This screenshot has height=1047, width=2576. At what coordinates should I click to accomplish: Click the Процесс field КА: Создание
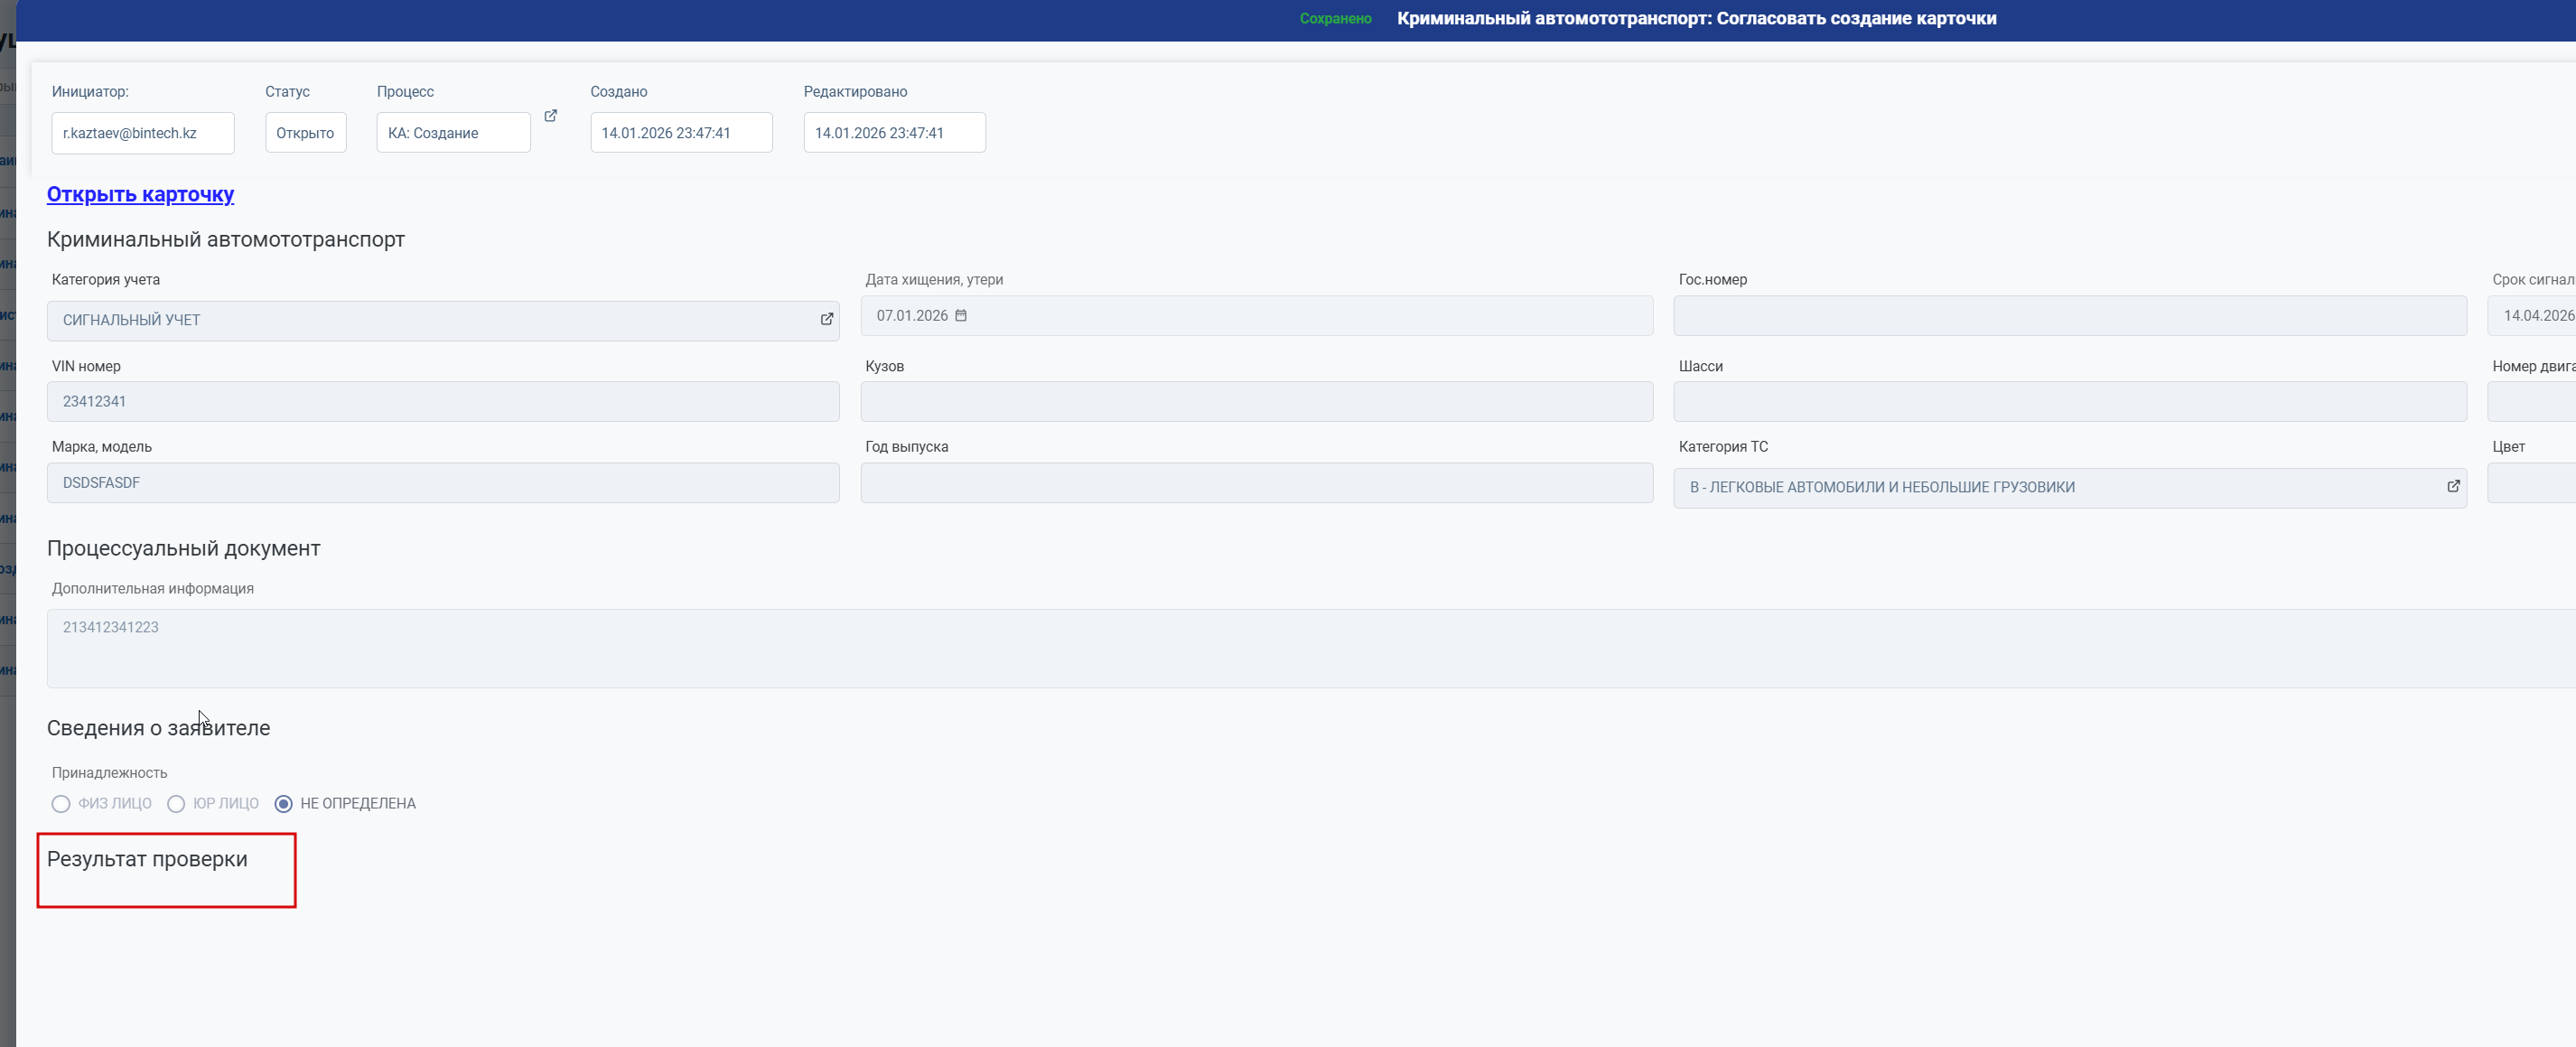coord(452,133)
